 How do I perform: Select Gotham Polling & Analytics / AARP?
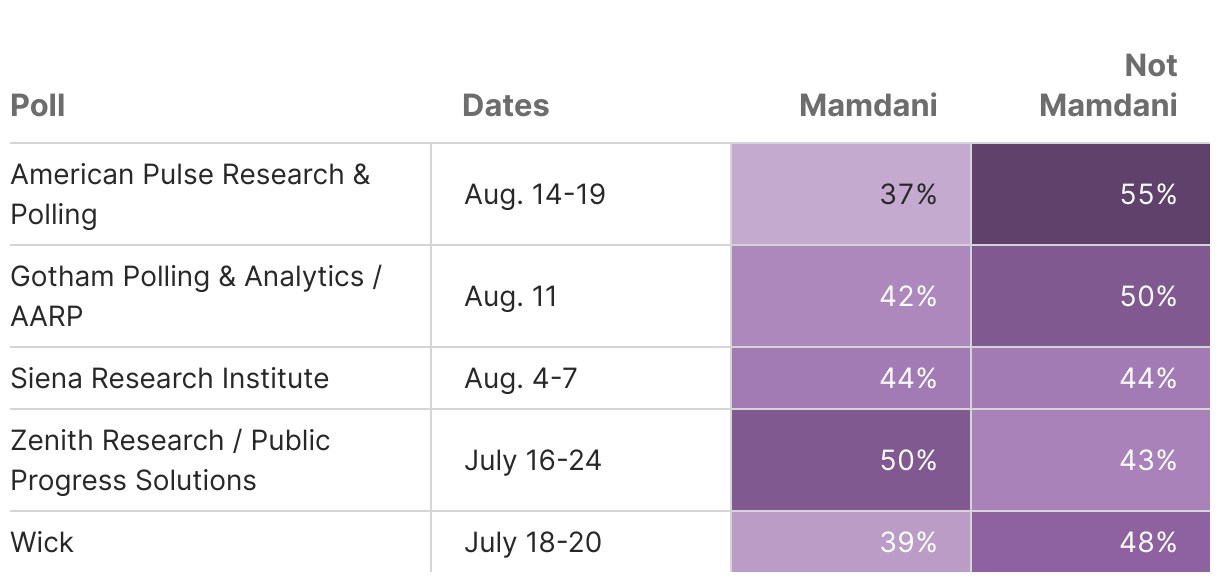tap(196, 296)
